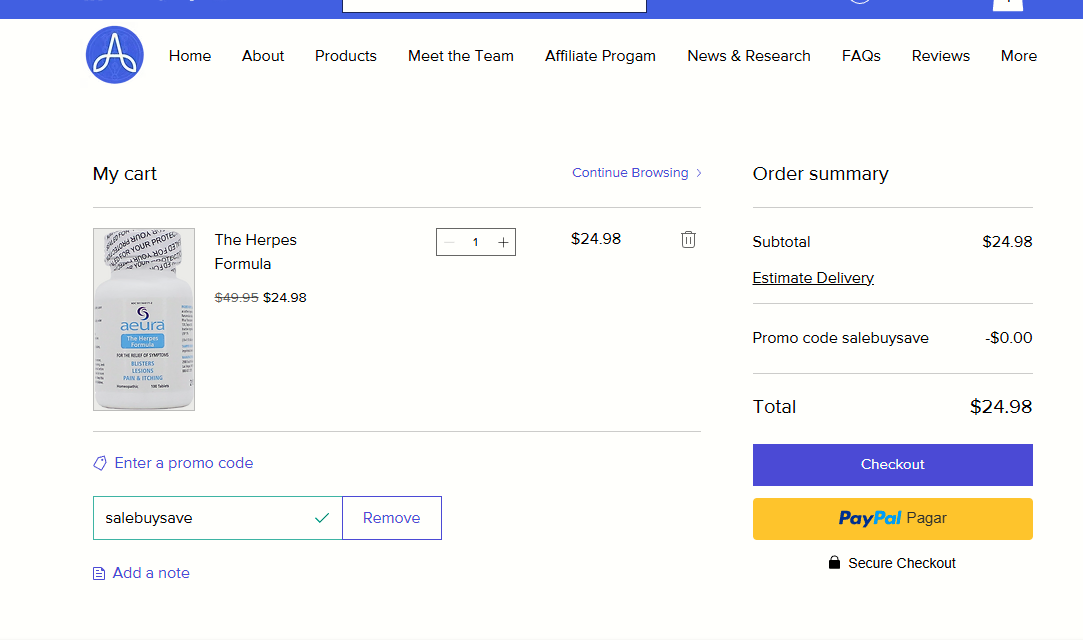This screenshot has width=1083, height=640.
Task: Go to the Products page
Action: (x=346, y=56)
